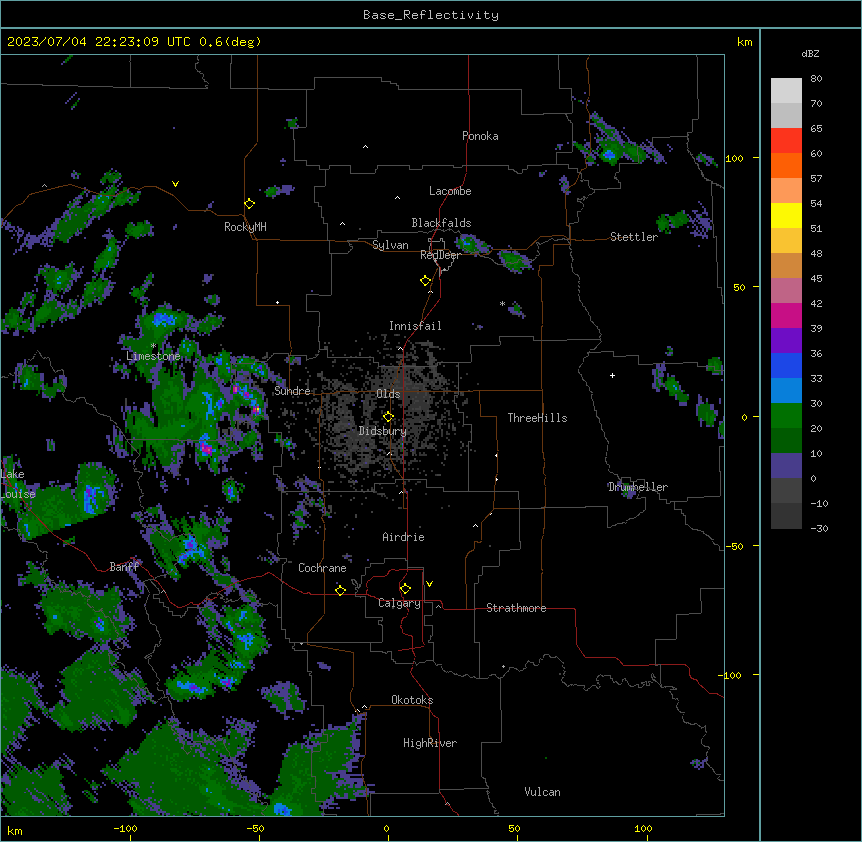
Task: Select the yellow 51–54 dBZ legend swatch
Action: coord(786,215)
